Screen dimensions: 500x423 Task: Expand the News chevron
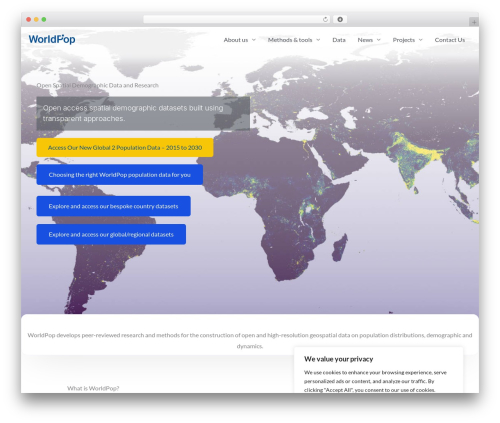pyautogui.click(x=379, y=40)
